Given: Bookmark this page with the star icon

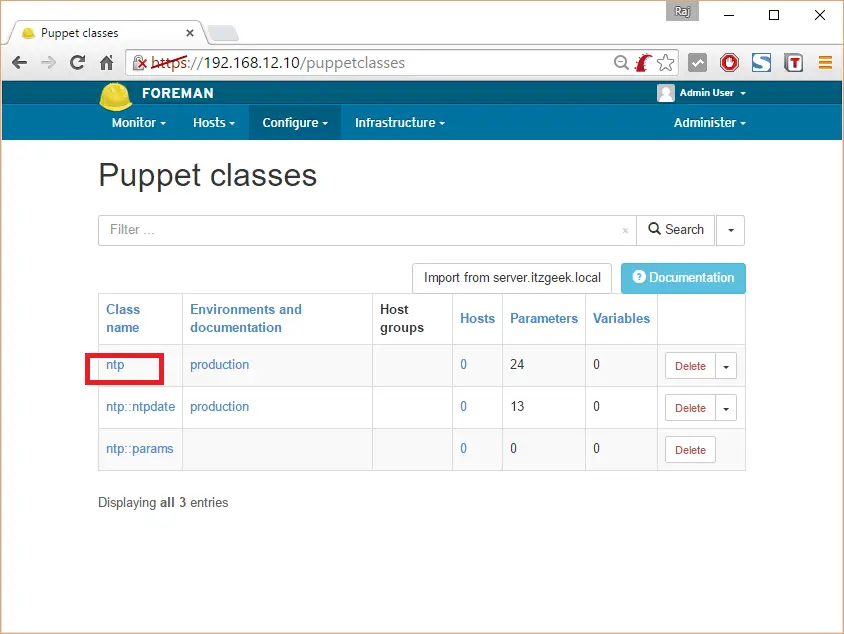Looking at the screenshot, I should pyautogui.click(x=665, y=63).
